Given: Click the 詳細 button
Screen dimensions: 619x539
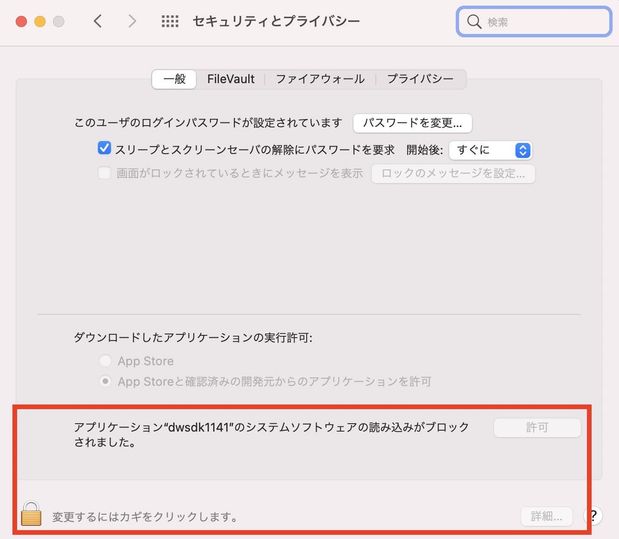Looking at the screenshot, I should [x=547, y=516].
